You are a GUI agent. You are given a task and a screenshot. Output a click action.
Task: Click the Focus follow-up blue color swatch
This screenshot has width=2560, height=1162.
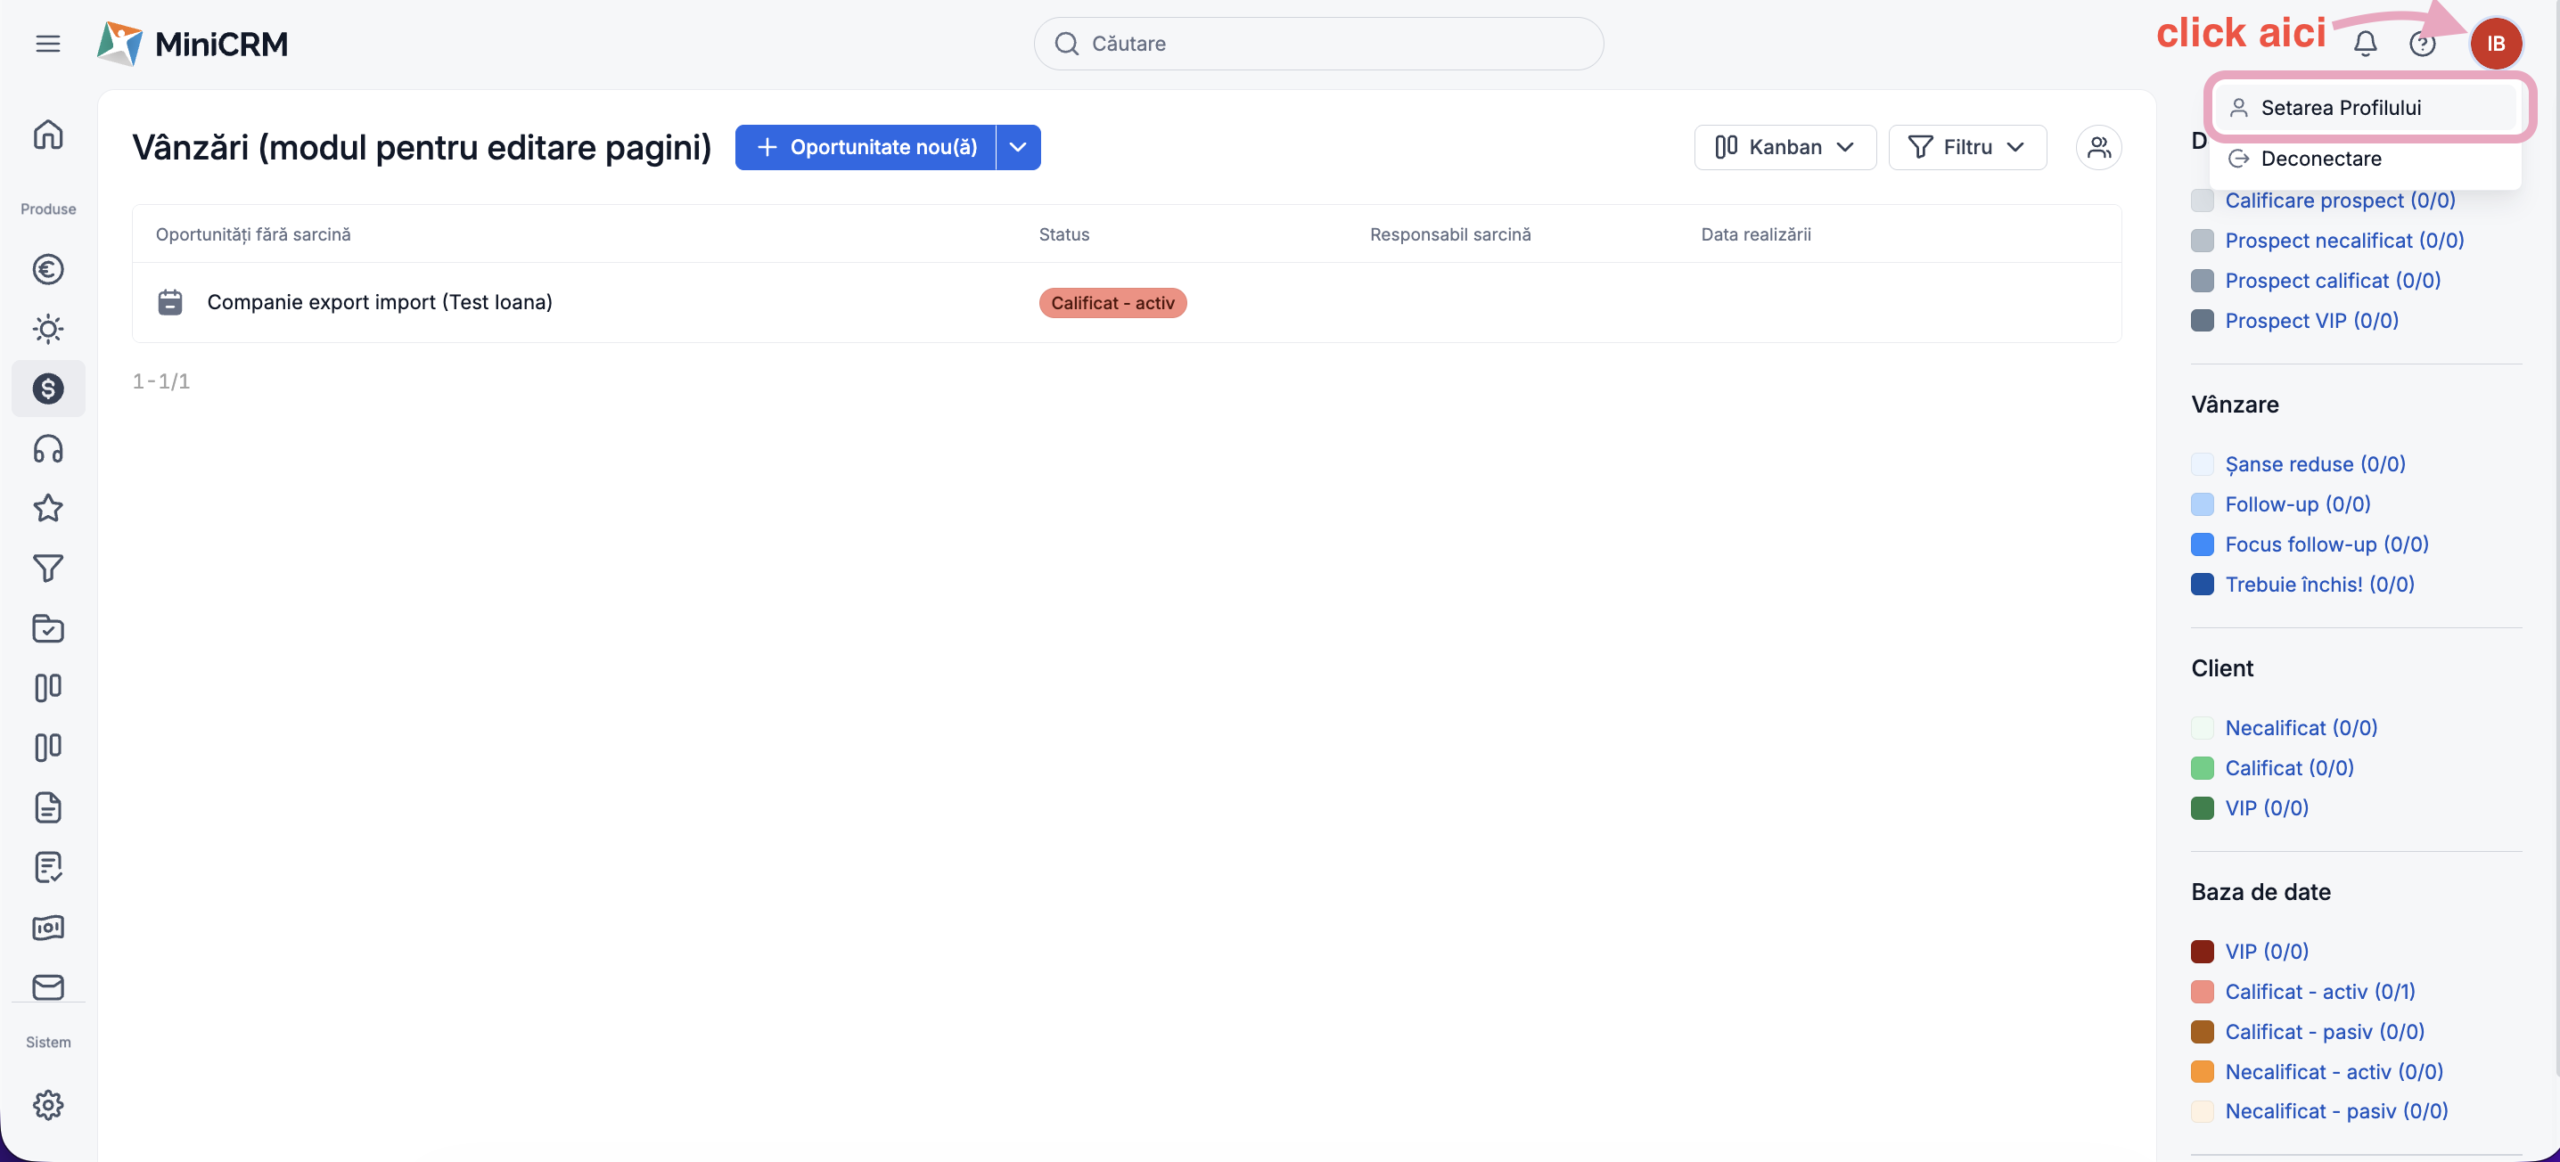click(2202, 544)
